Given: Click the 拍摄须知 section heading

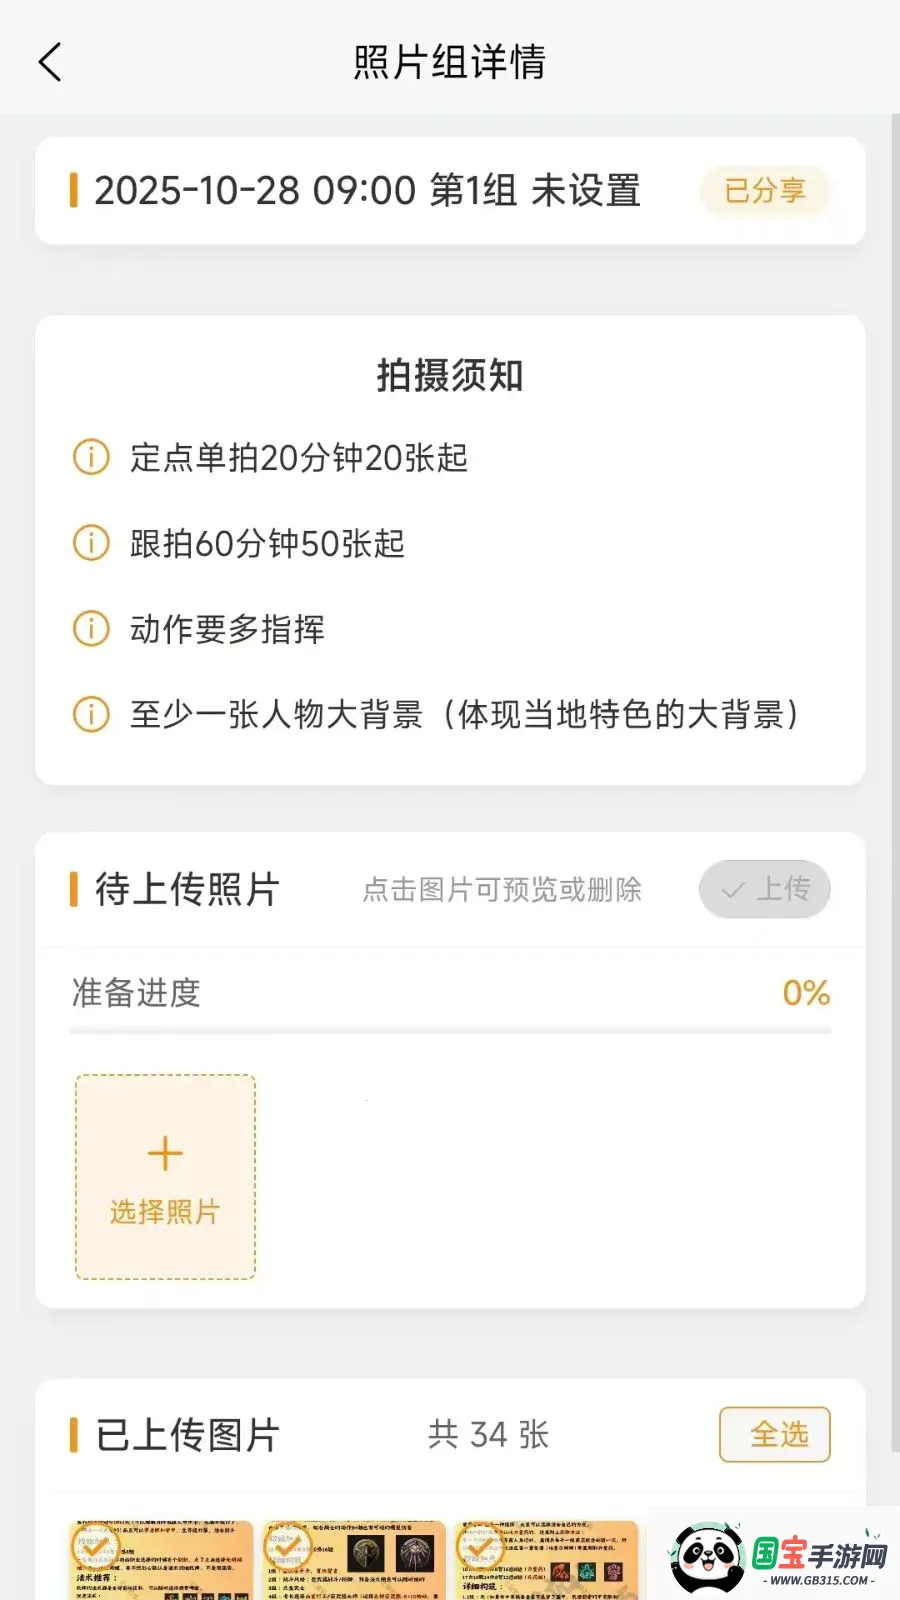Looking at the screenshot, I should tap(450, 376).
